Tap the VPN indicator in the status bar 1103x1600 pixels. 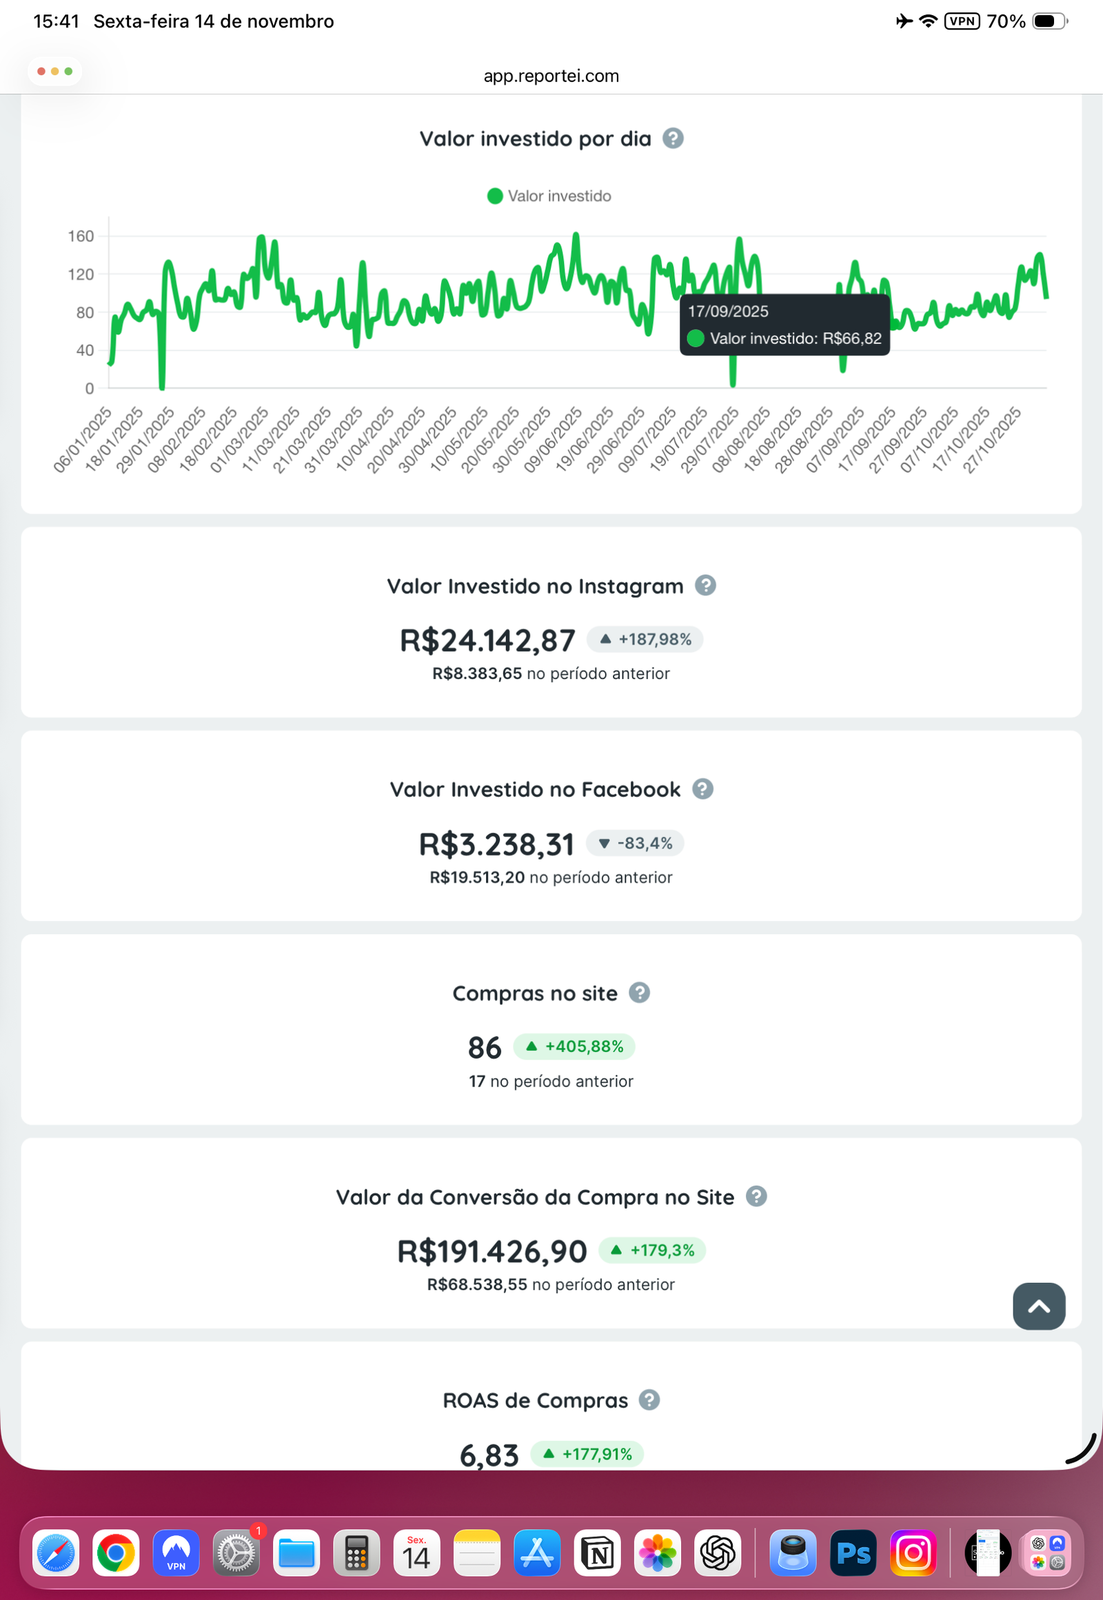(x=962, y=21)
